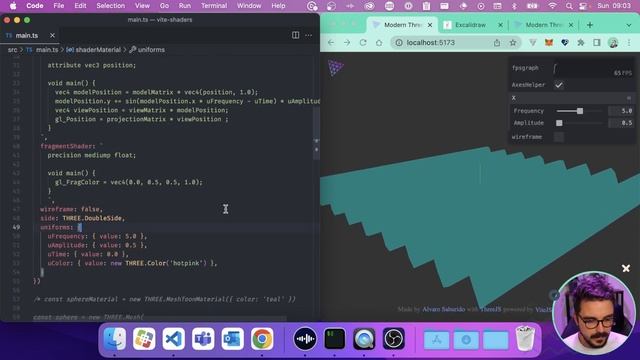The height and width of the screenshot is (360, 640).
Task: Open the Apple menu
Action: 13,6
